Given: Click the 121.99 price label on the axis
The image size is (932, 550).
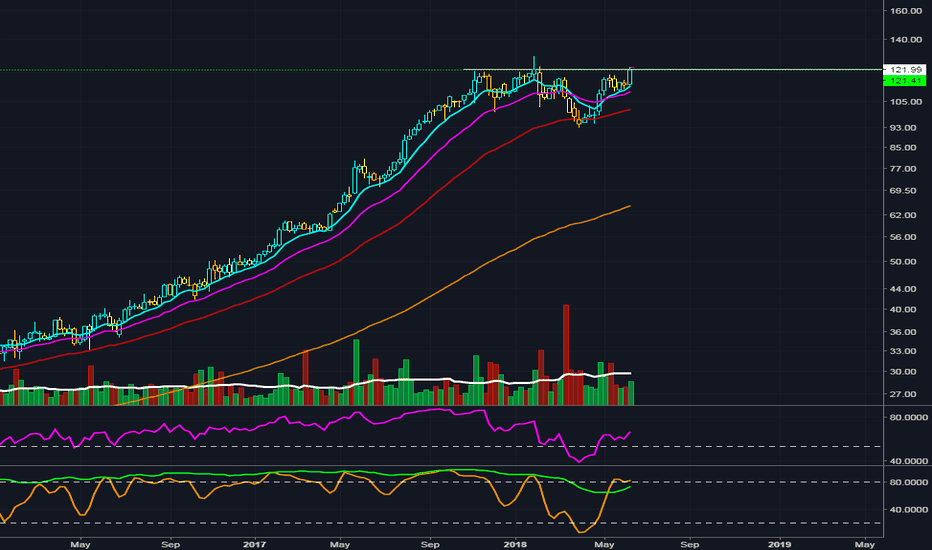Looking at the screenshot, I should (x=905, y=70).
